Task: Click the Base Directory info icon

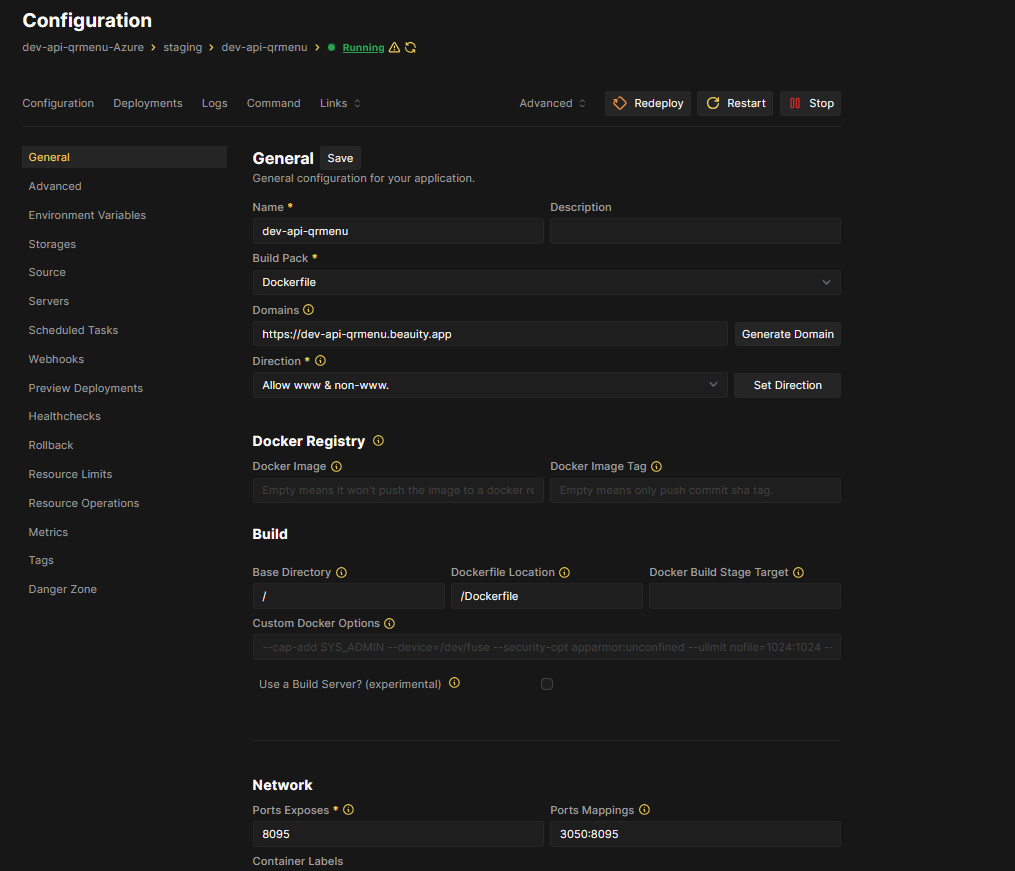Action: [x=342, y=573]
